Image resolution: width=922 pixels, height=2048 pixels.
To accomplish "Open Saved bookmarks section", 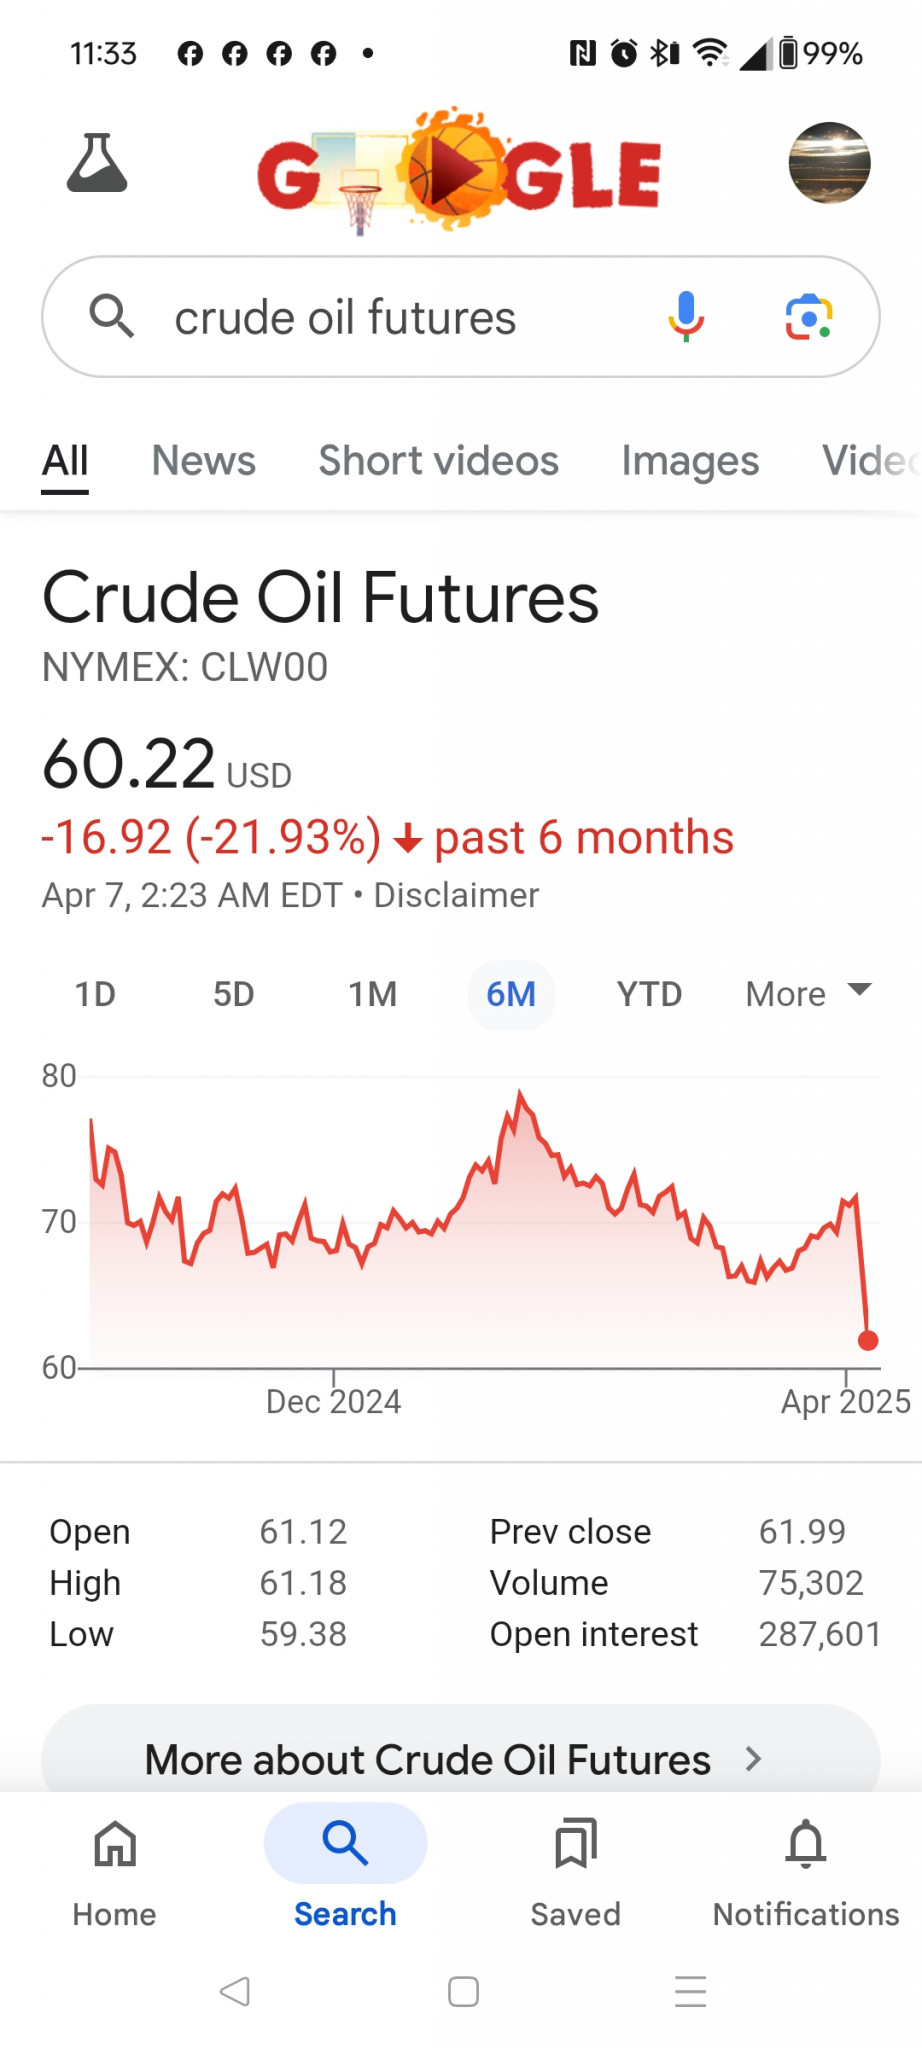I will point(575,1870).
